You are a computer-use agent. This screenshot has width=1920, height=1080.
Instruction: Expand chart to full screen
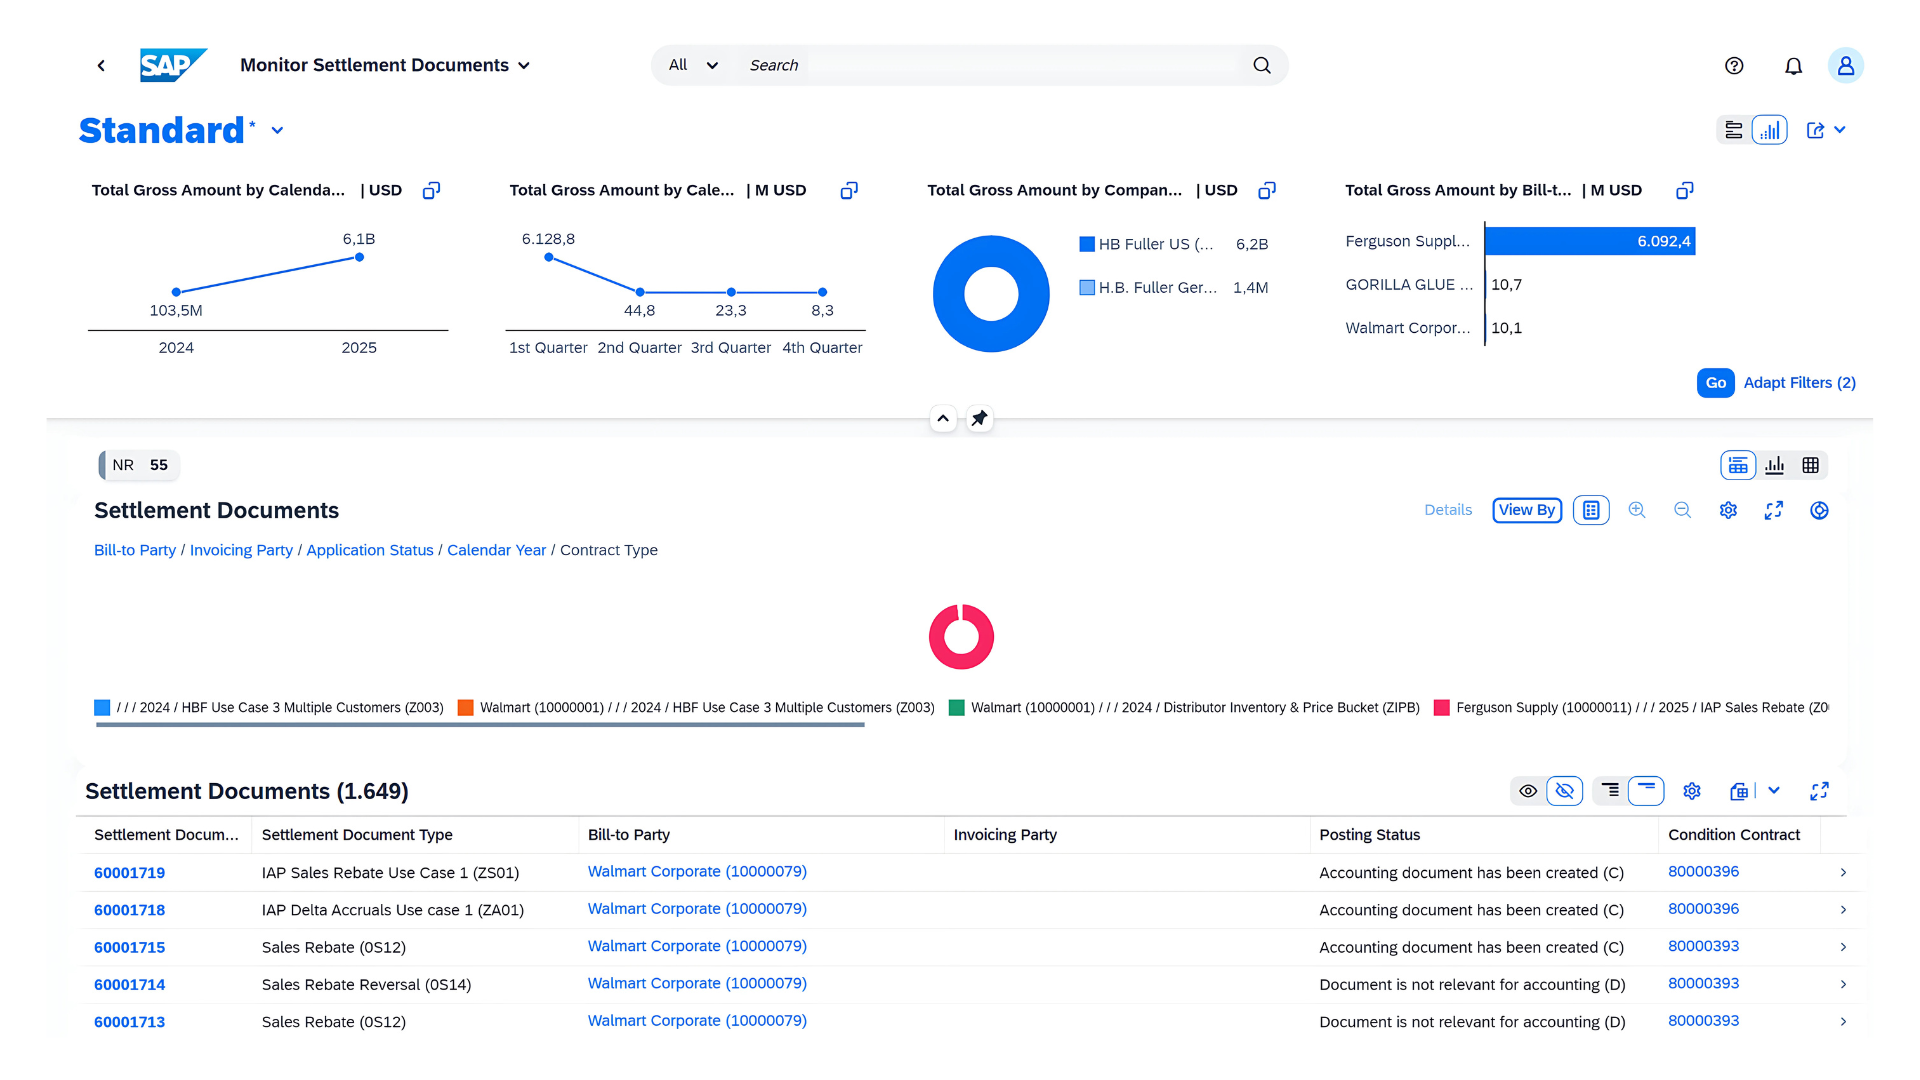point(1774,510)
